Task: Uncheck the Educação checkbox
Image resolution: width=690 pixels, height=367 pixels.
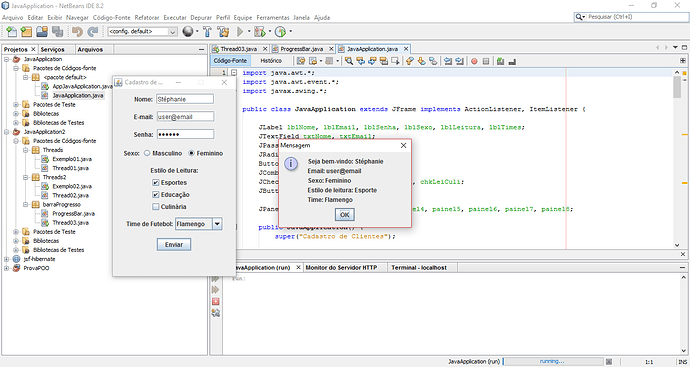Action: point(155,195)
